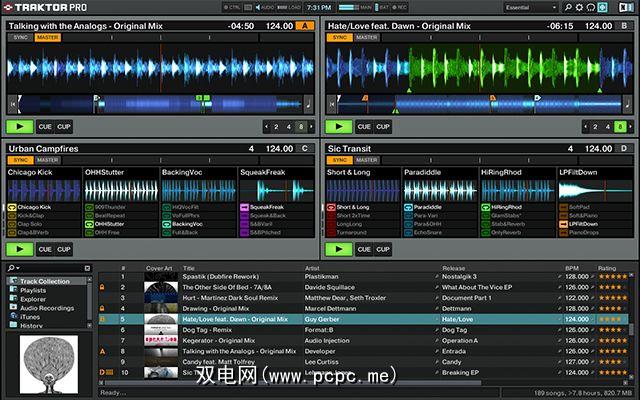
Task: Click the lock icon on track 2
Action: tap(104, 287)
